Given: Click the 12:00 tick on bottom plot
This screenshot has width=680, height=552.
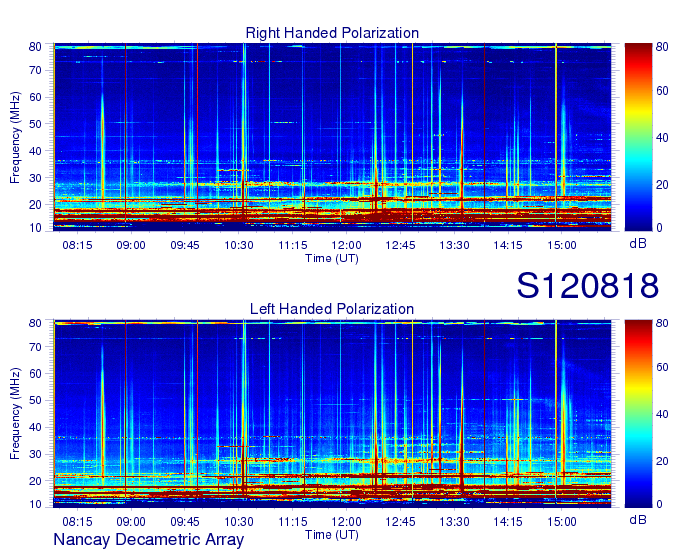Looking at the screenshot, I should [347, 522].
